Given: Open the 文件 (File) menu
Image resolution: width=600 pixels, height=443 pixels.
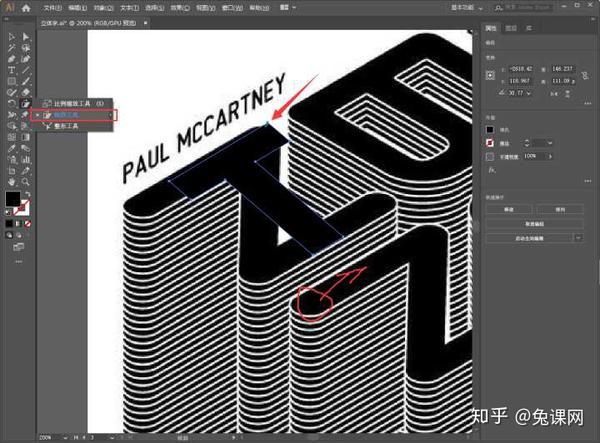Looking at the screenshot, I should pyautogui.click(x=52, y=8).
